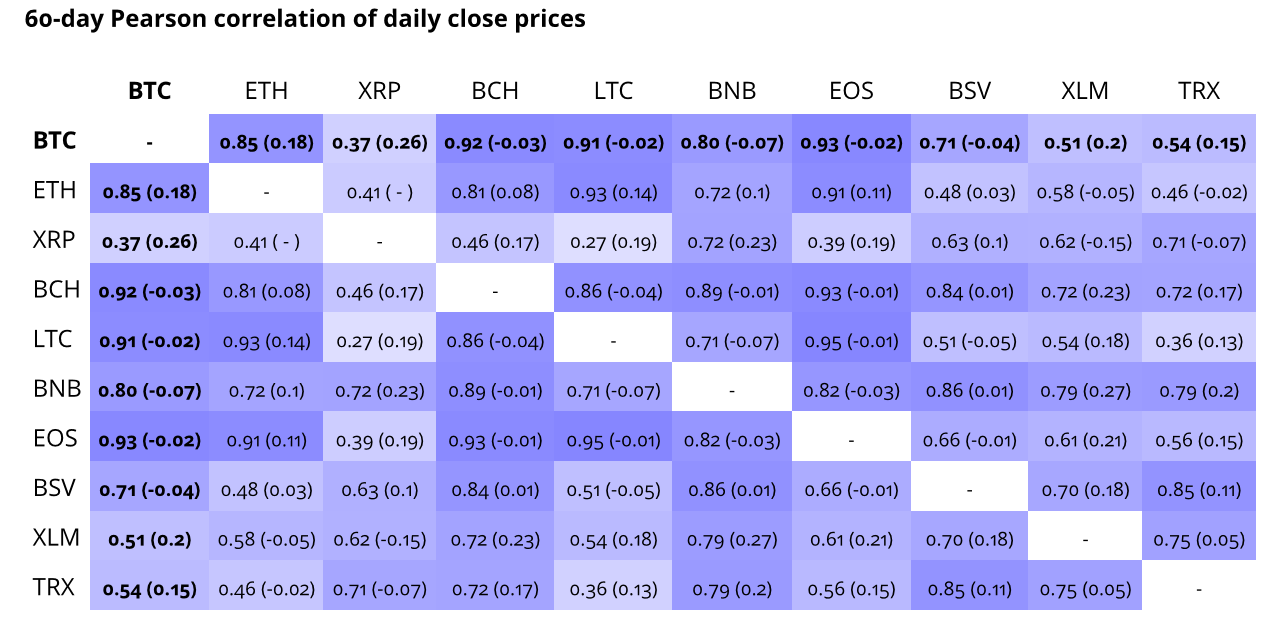Click the cell in BTC row, EOS column
Image resolution: width=1281 pixels, height=629 pixels.
pyautogui.click(x=851, y=142)
